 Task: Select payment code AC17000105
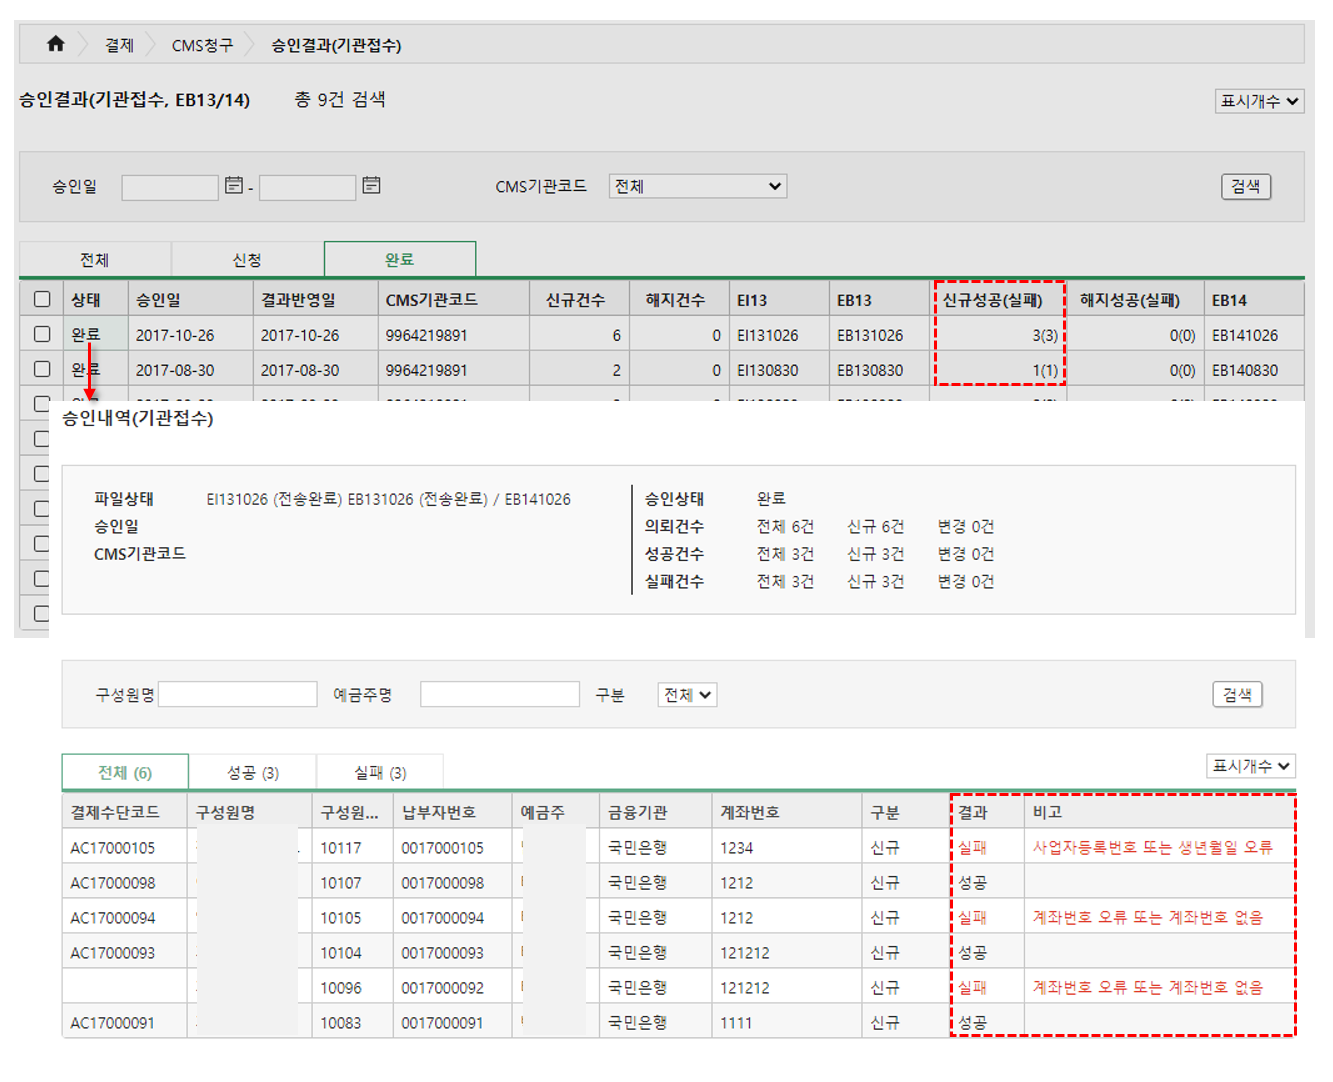click(113, 848)
